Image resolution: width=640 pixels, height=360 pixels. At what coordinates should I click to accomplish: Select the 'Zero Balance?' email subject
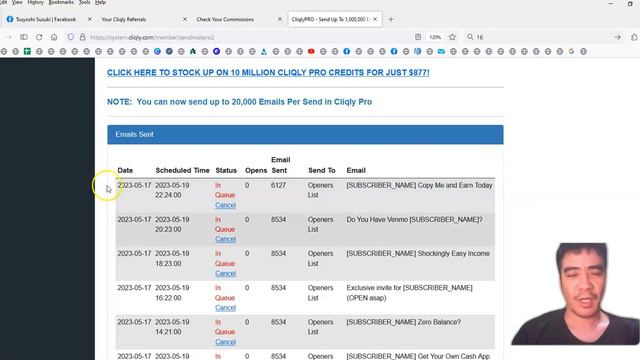click(403, 322)
